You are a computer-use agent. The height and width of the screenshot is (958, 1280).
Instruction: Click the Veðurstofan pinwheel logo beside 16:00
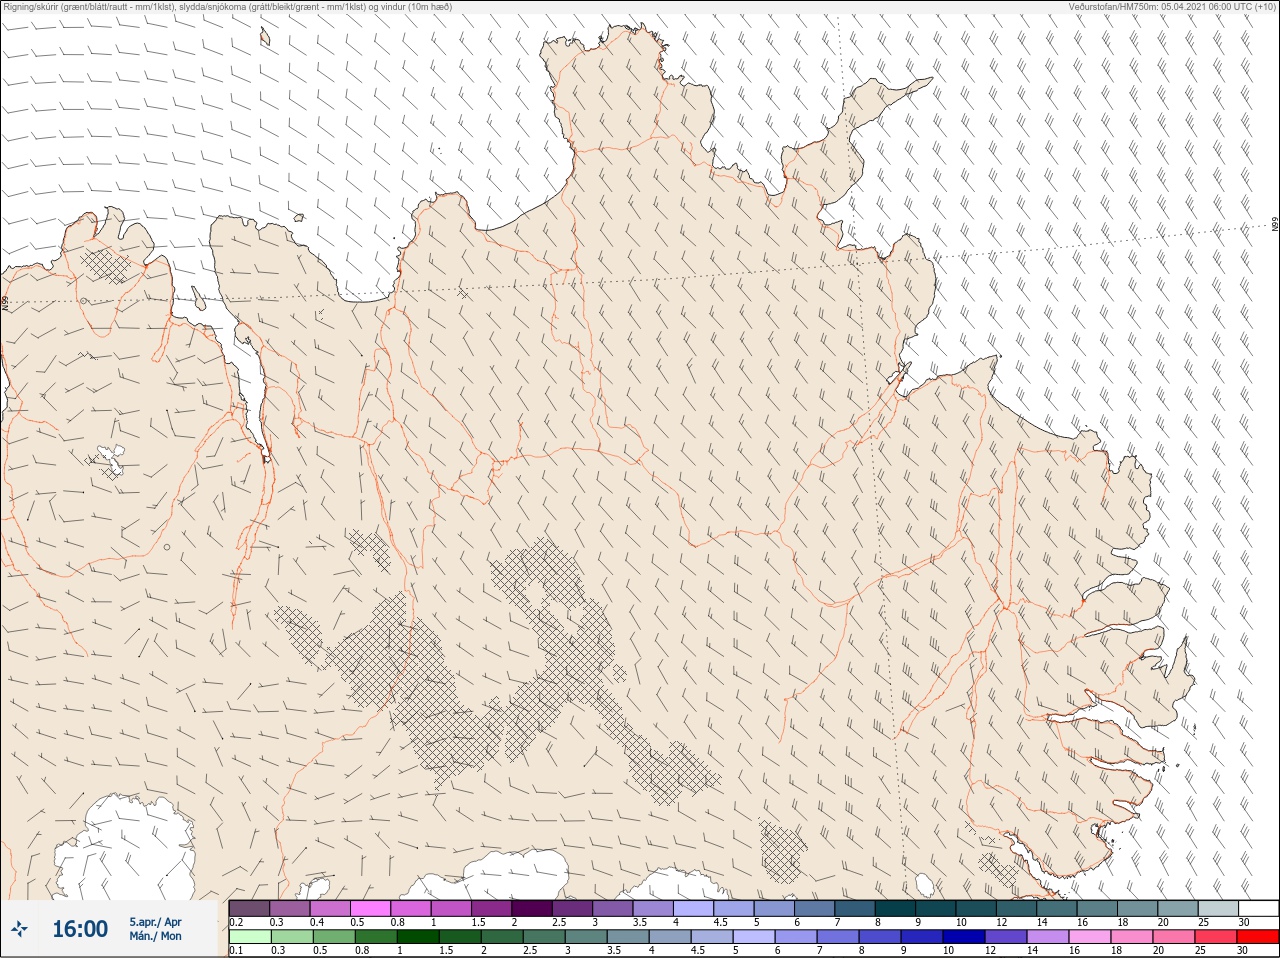[x=20, y=929]
